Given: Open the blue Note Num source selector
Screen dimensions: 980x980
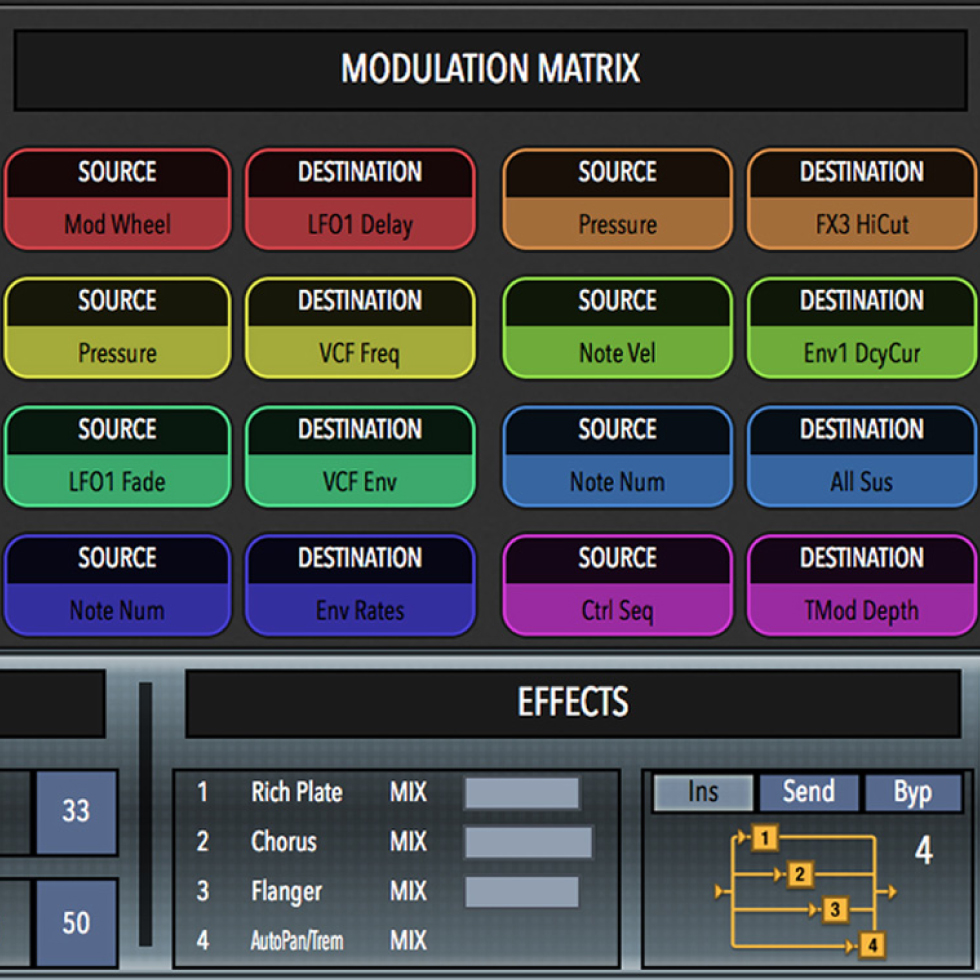Looking at the screenshot, I should coord(618,457).
